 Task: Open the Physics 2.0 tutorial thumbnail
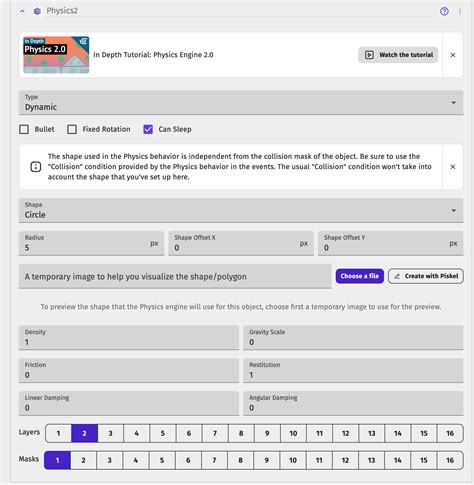point(56,55)
